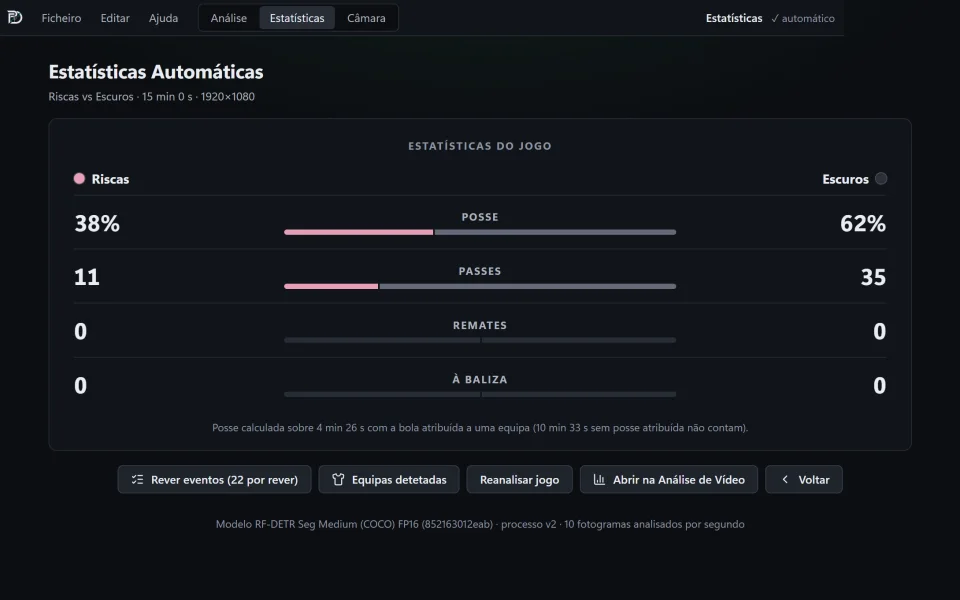Click the checklist icon on Rever eventos
Screen dimensions: 960x600
(137, 479)
